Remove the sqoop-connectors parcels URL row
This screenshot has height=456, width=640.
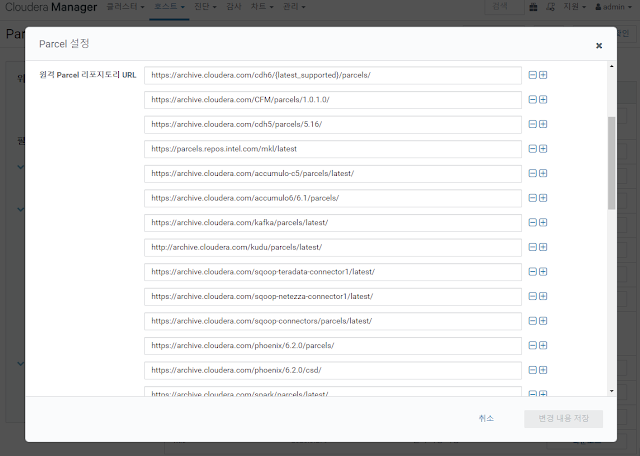click(533, 321)
